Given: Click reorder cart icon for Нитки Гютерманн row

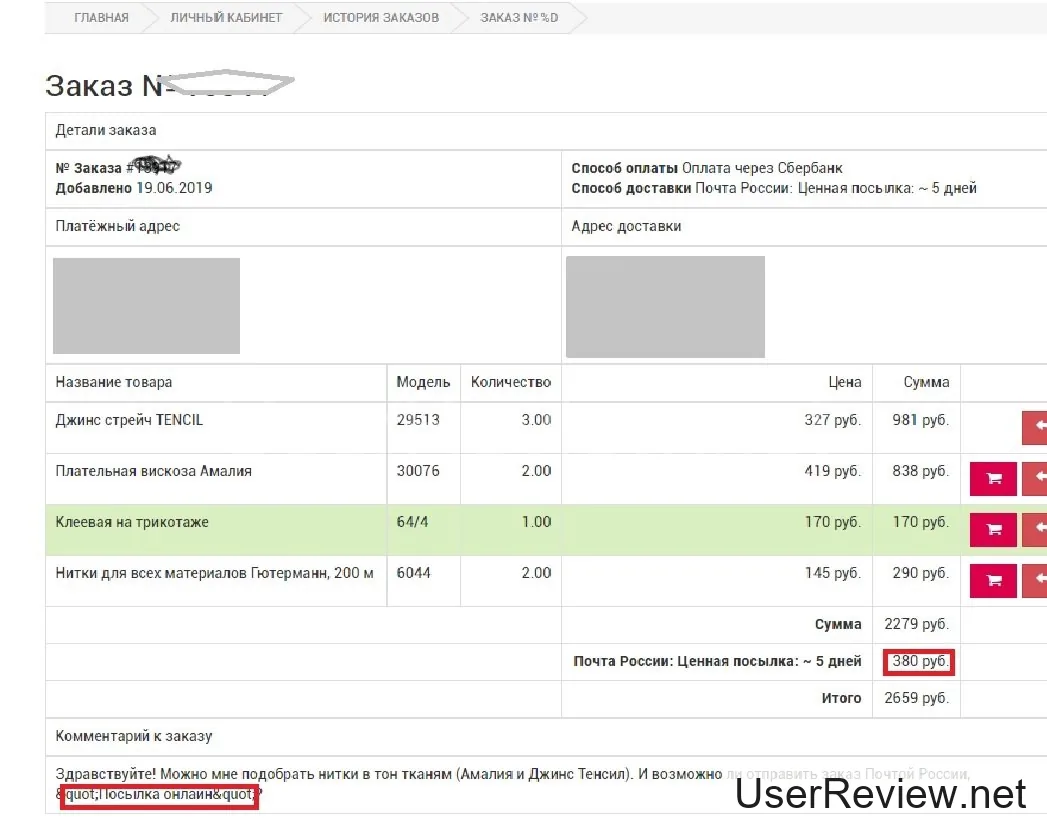Looking at the screenshot, I should pyautogui.click(x=993, y=580).
